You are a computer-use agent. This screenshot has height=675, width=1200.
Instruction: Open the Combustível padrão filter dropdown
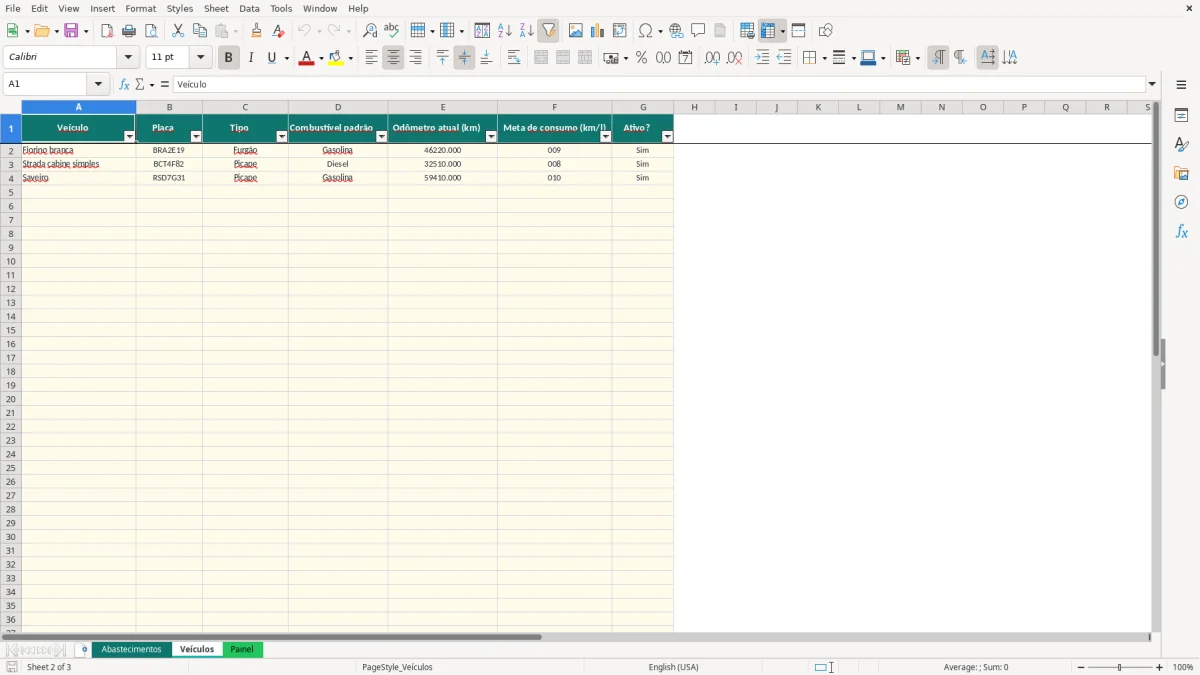click(x=381, y=137)
